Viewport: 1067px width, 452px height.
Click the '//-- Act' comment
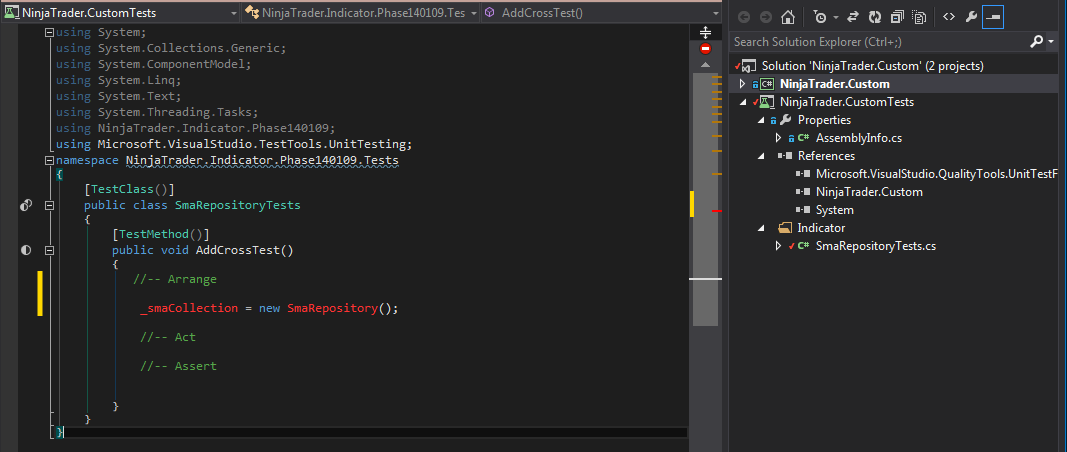click(x=168, y=337)
